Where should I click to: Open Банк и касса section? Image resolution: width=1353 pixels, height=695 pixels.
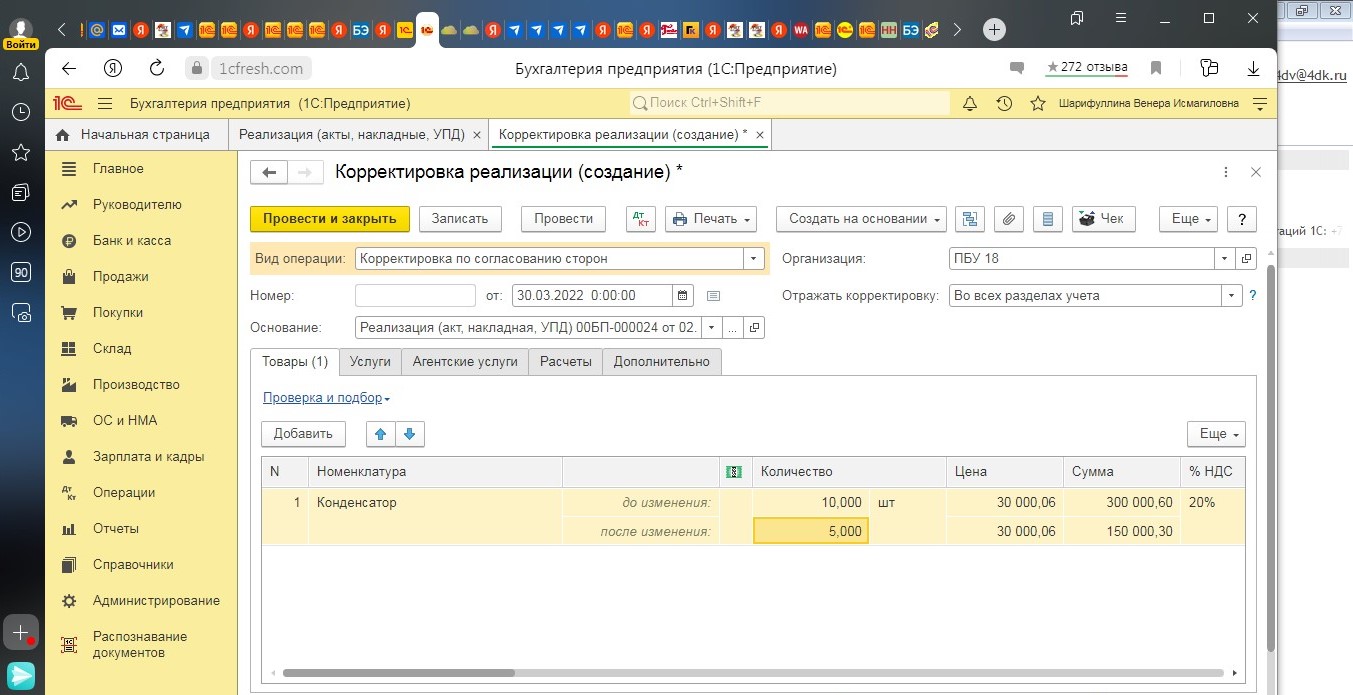[132, 241]
